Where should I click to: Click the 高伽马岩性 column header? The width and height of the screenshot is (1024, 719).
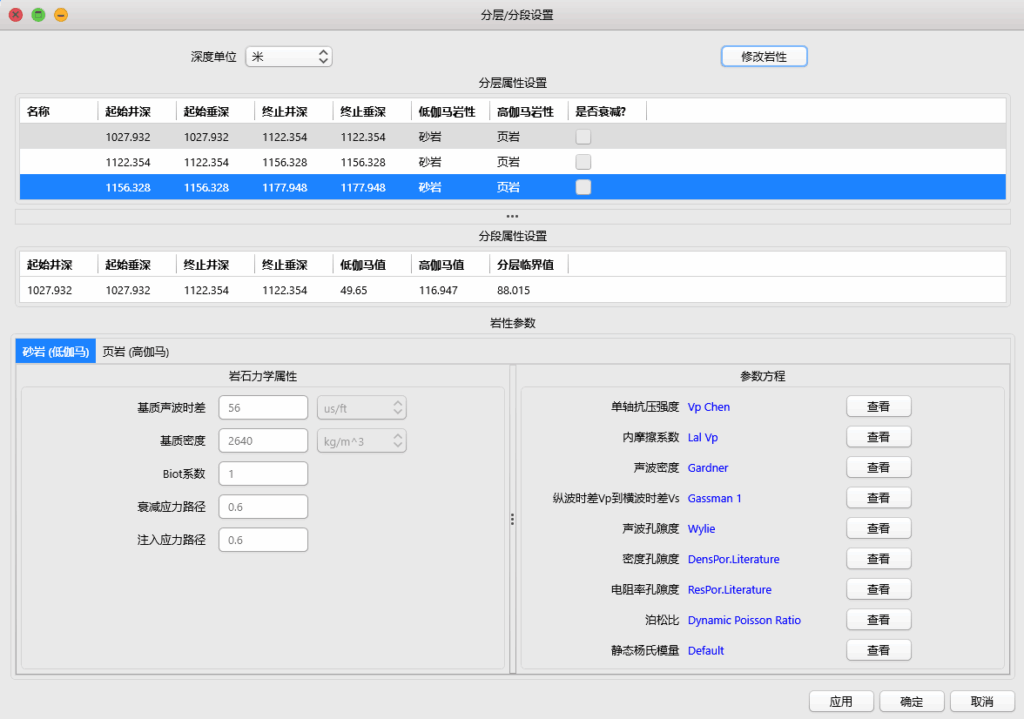pyautogui.click(x=529, y=112)
